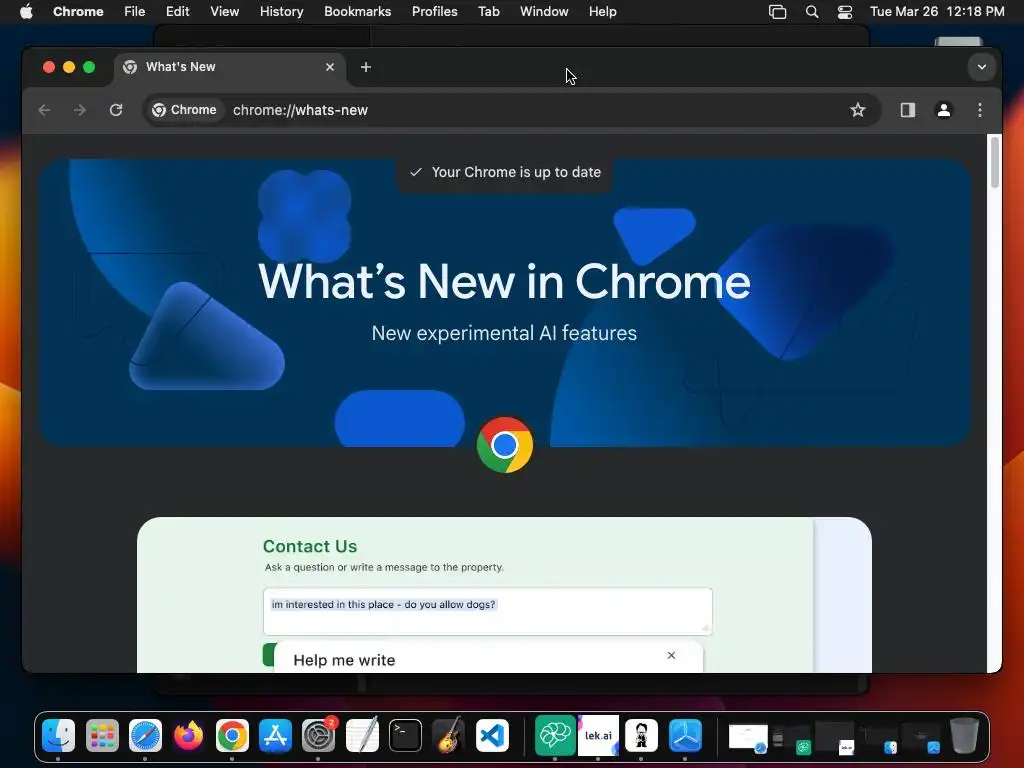Open the Edit menu
Image resolution: width=1024 pixels, height=768 pixels.
(178, 12)
